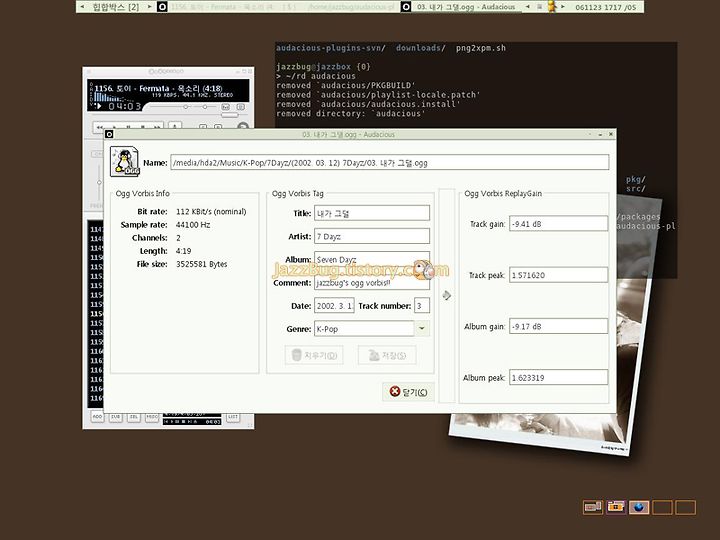This screenshot has height=540, width=720.
Task: Click previous workspace arrow in top panel
Action: click(x=82, y=6)
